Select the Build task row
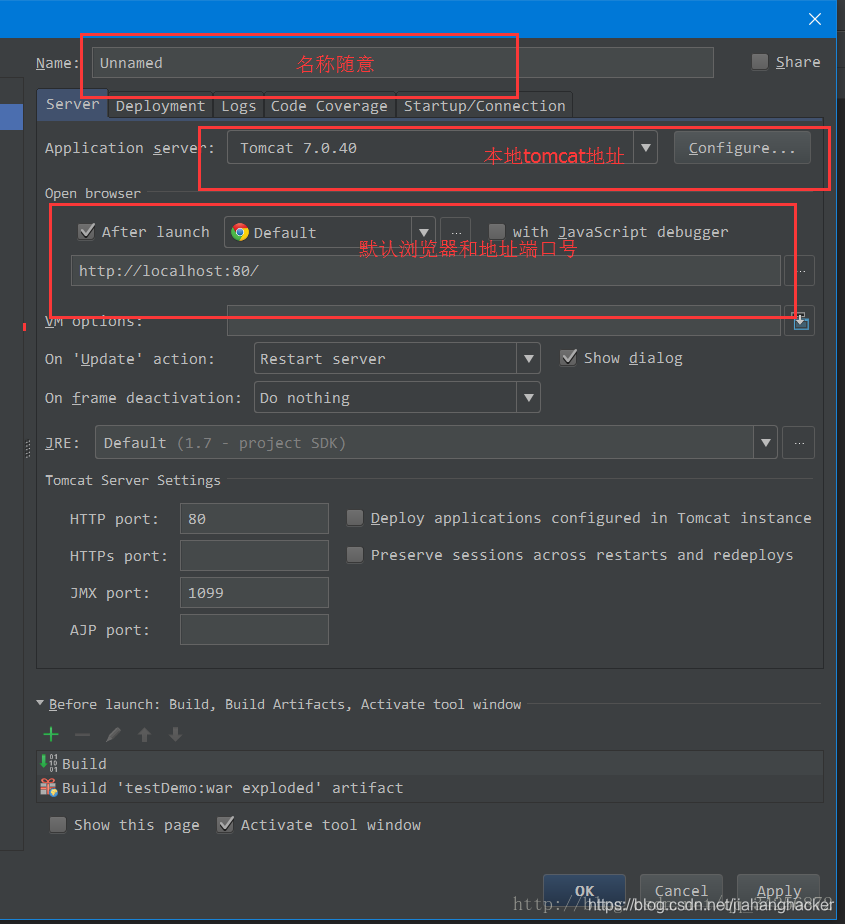The height and width of the screenshot is (924, 845). click(430, 763)
